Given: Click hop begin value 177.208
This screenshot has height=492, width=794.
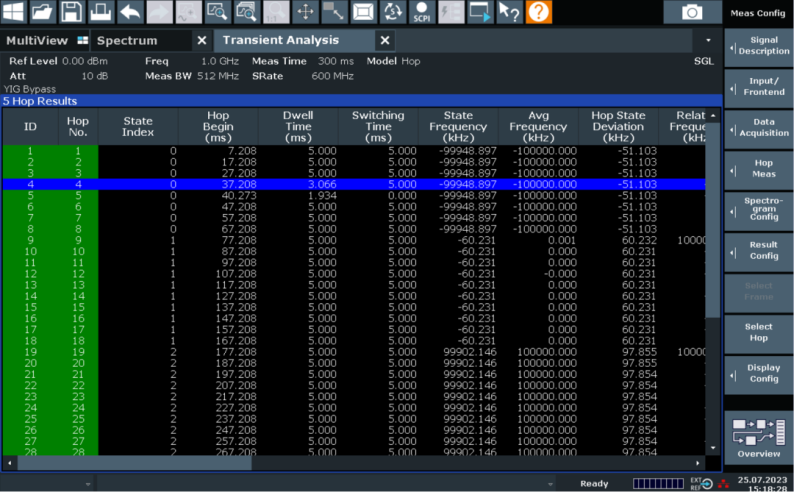Looking at the screenshot, I should (236, 352).
